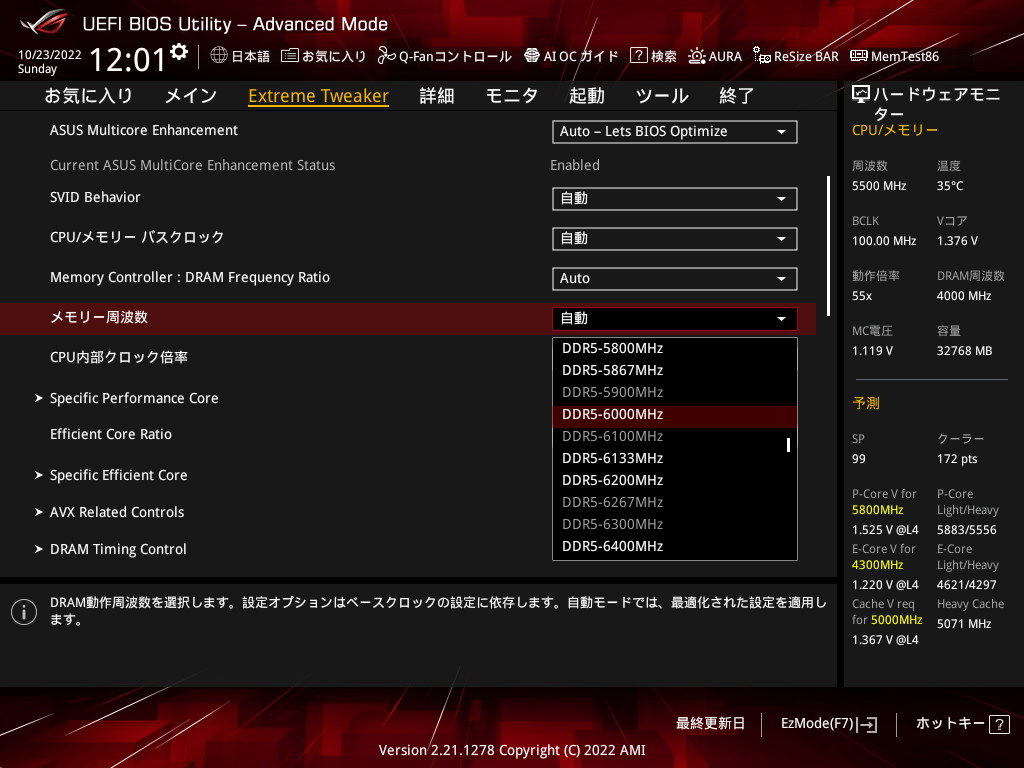Click the 5800MHz P-Core prediction value
Screen dimensions: 1024x768
[877, 510]
